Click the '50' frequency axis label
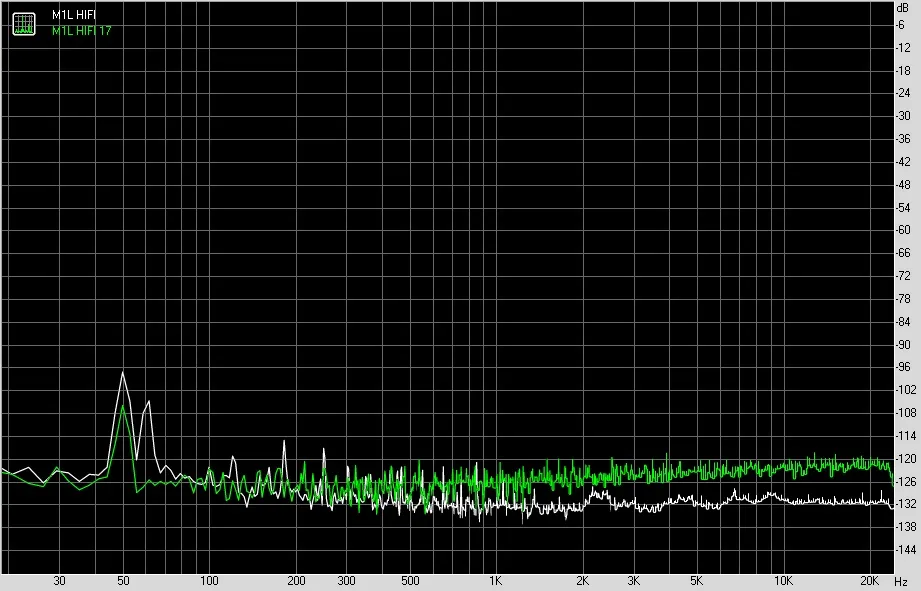The image size is (921, 591). 123,581
